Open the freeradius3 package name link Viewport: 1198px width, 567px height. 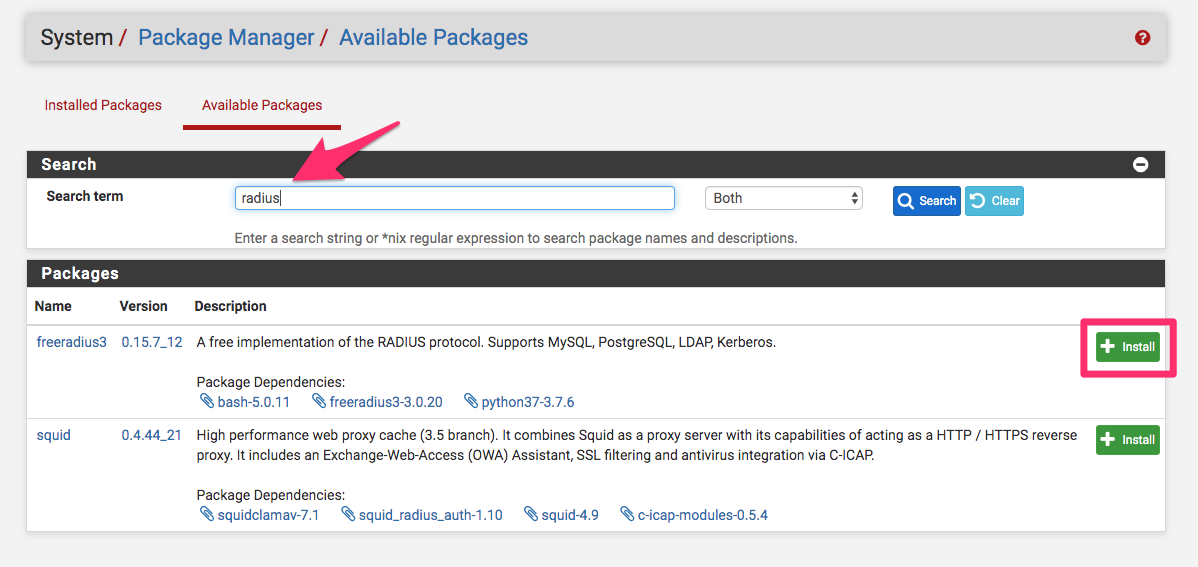tap(72, 342)
